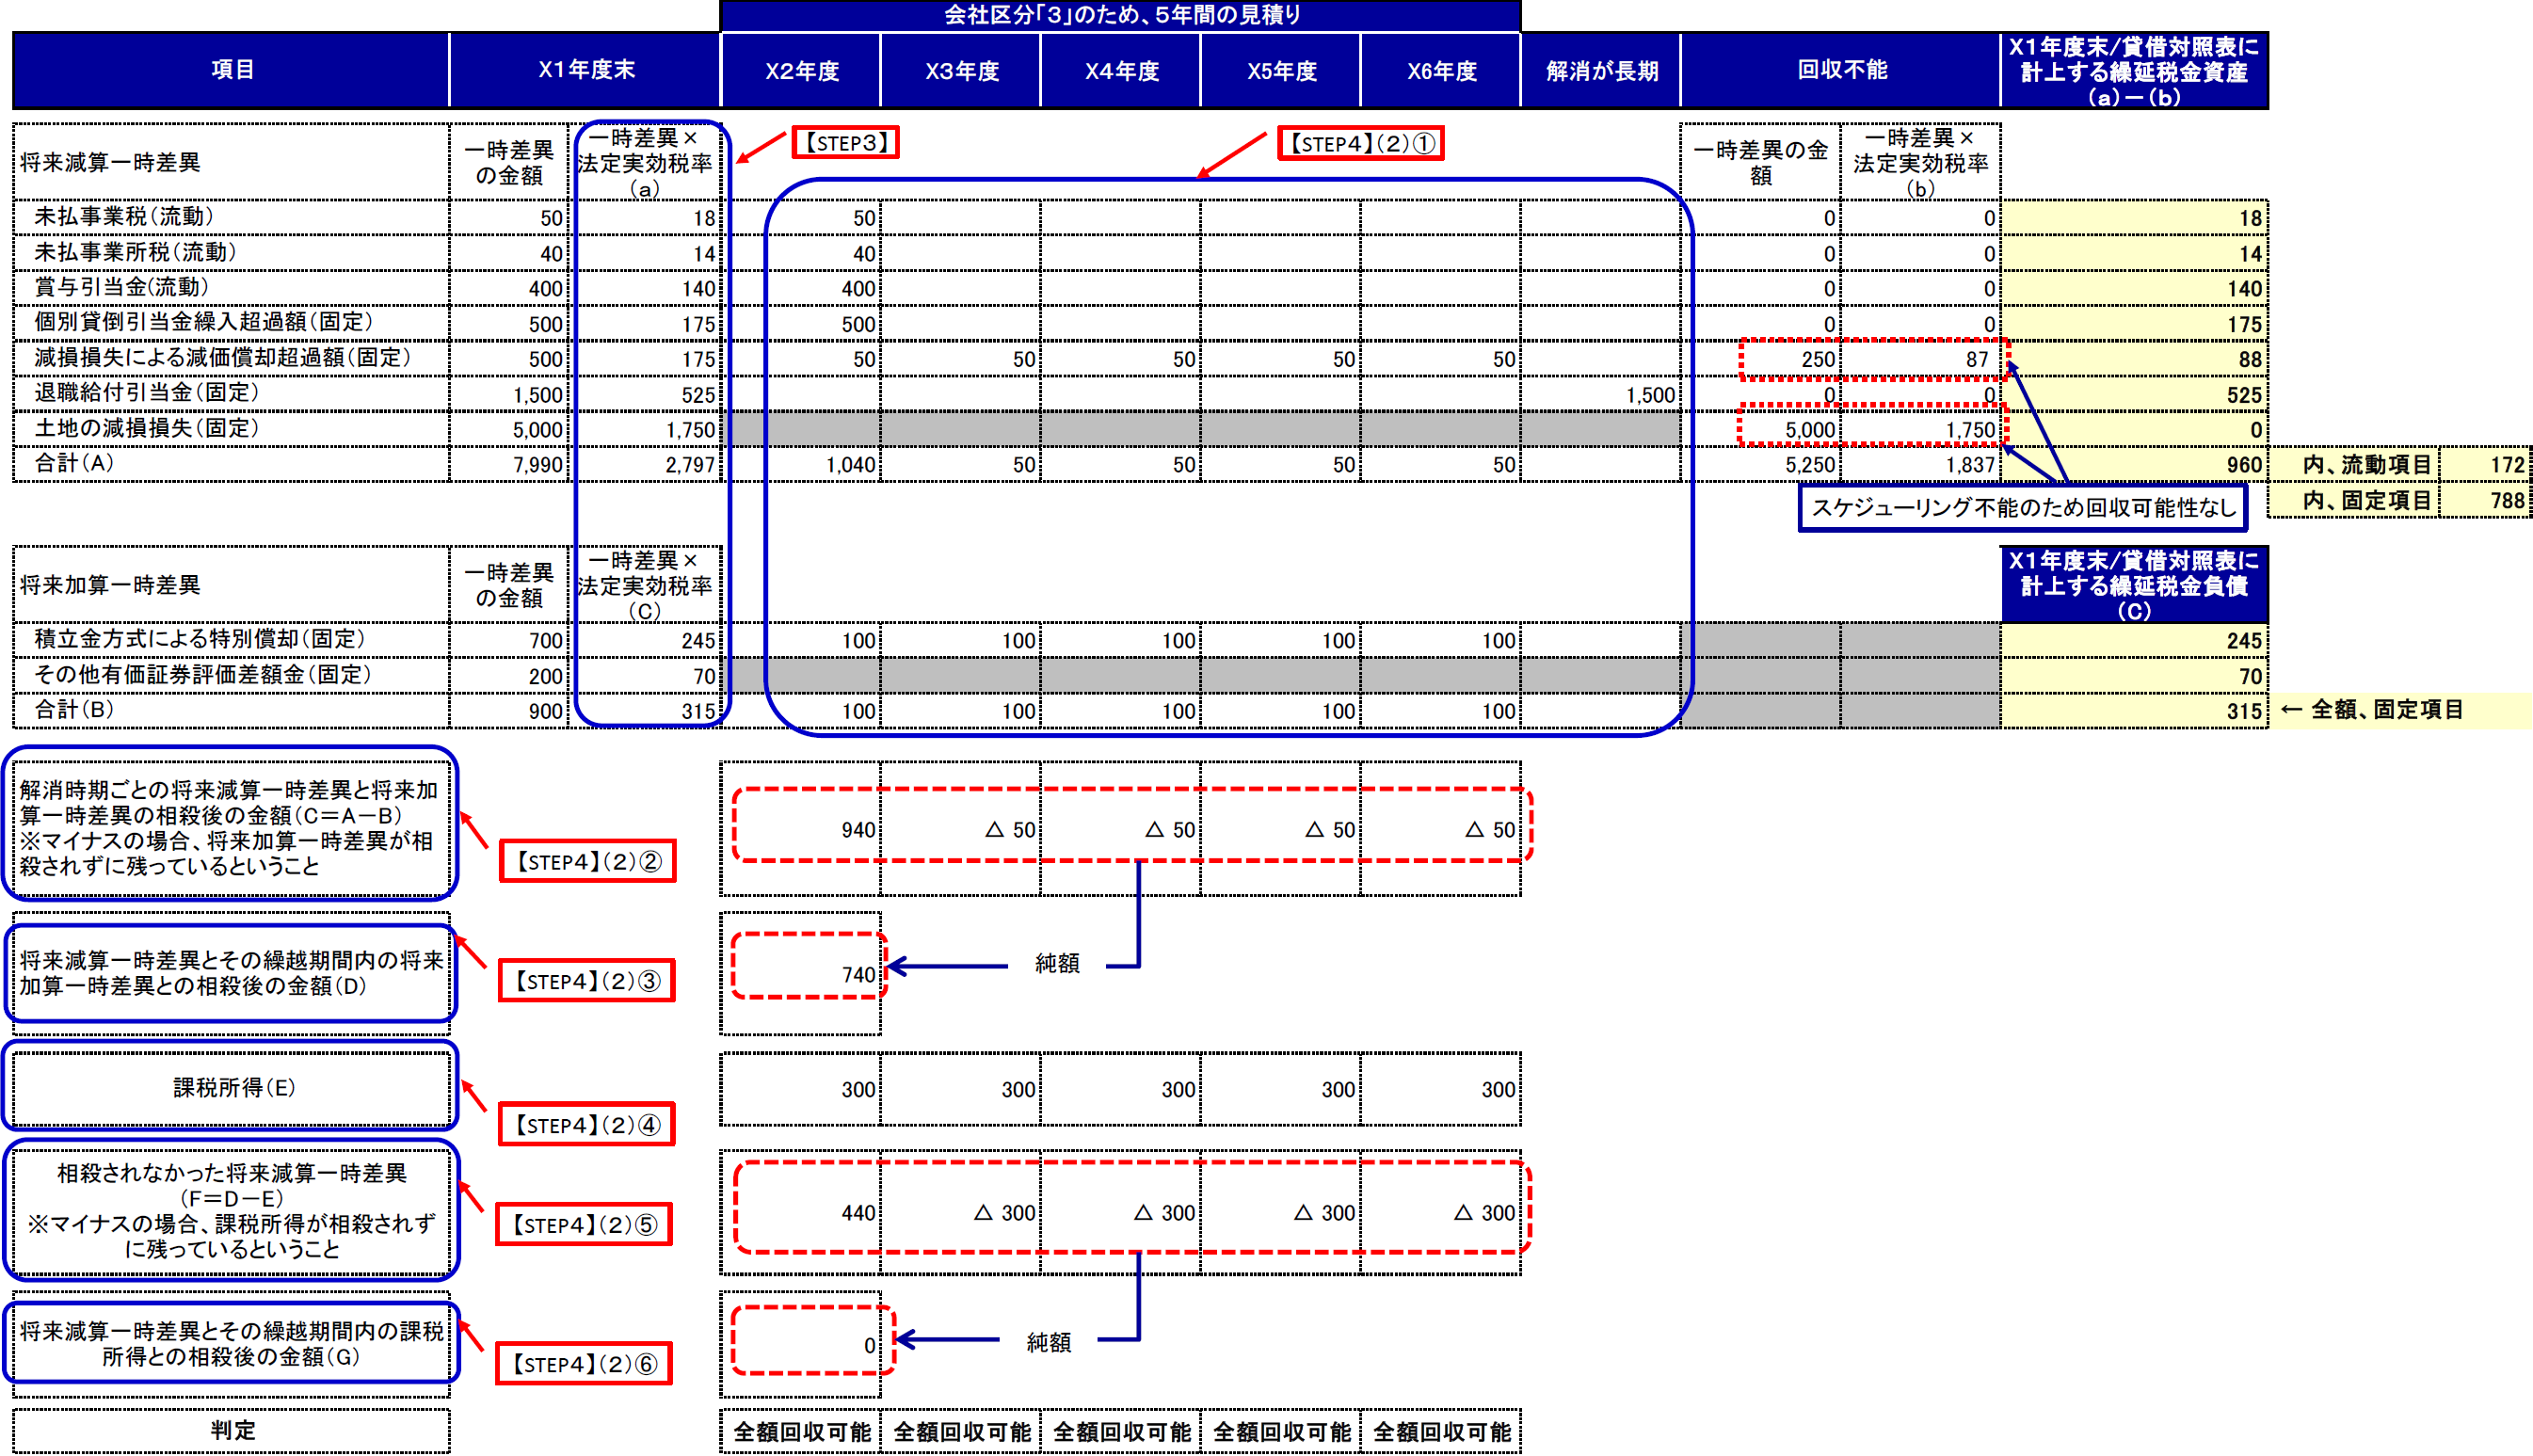Click the 解消が長期 header cell

click(x=1601, y=71)
